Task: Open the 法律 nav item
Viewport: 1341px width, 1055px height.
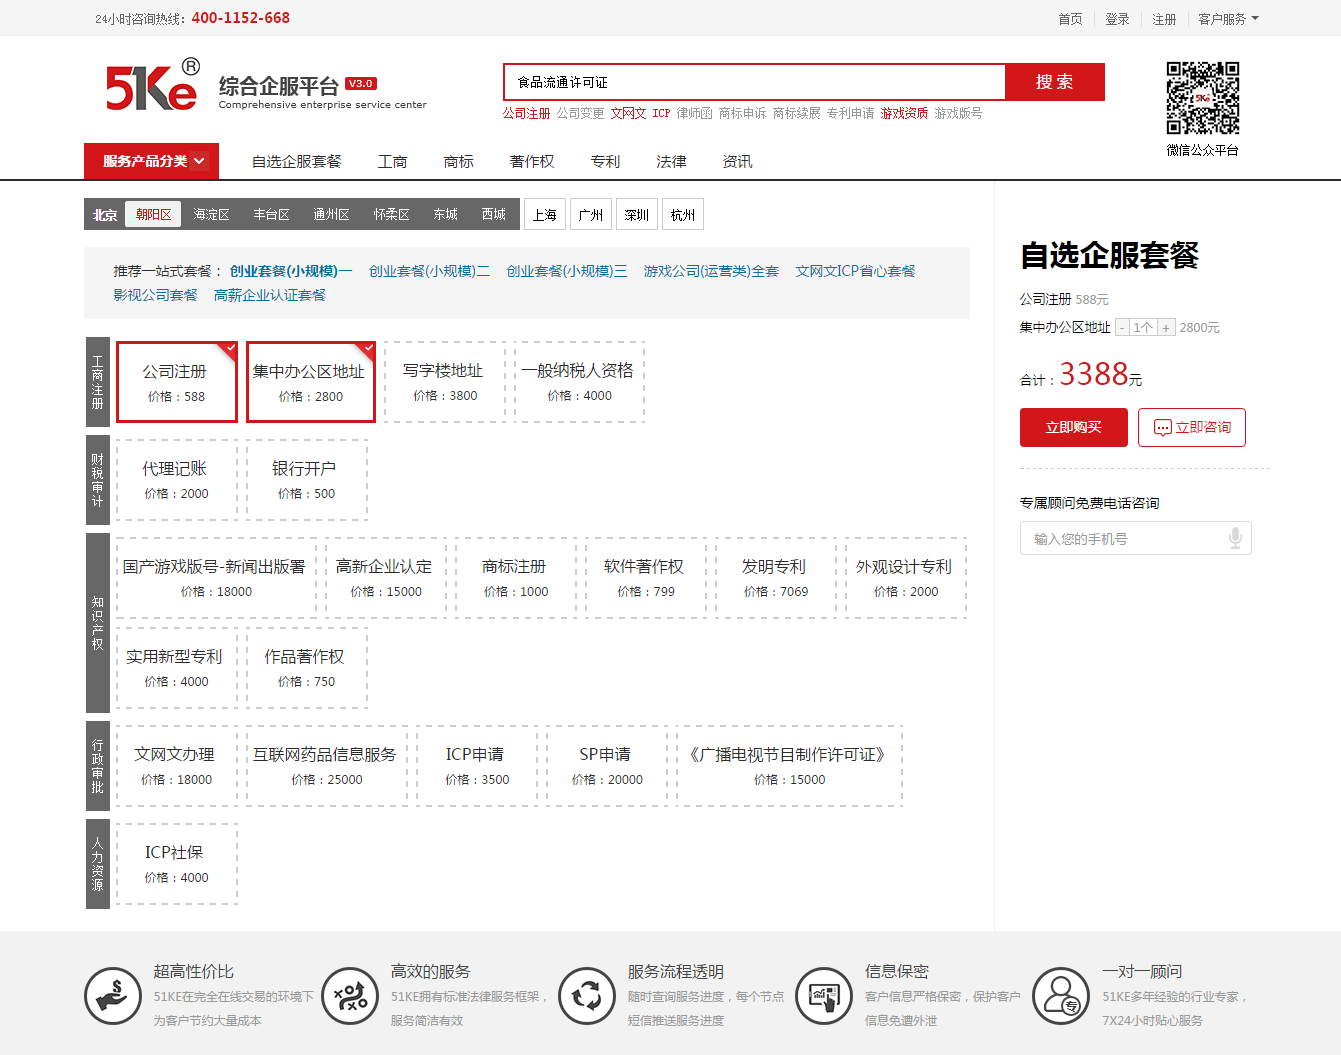Action: (x=671, y=161)
